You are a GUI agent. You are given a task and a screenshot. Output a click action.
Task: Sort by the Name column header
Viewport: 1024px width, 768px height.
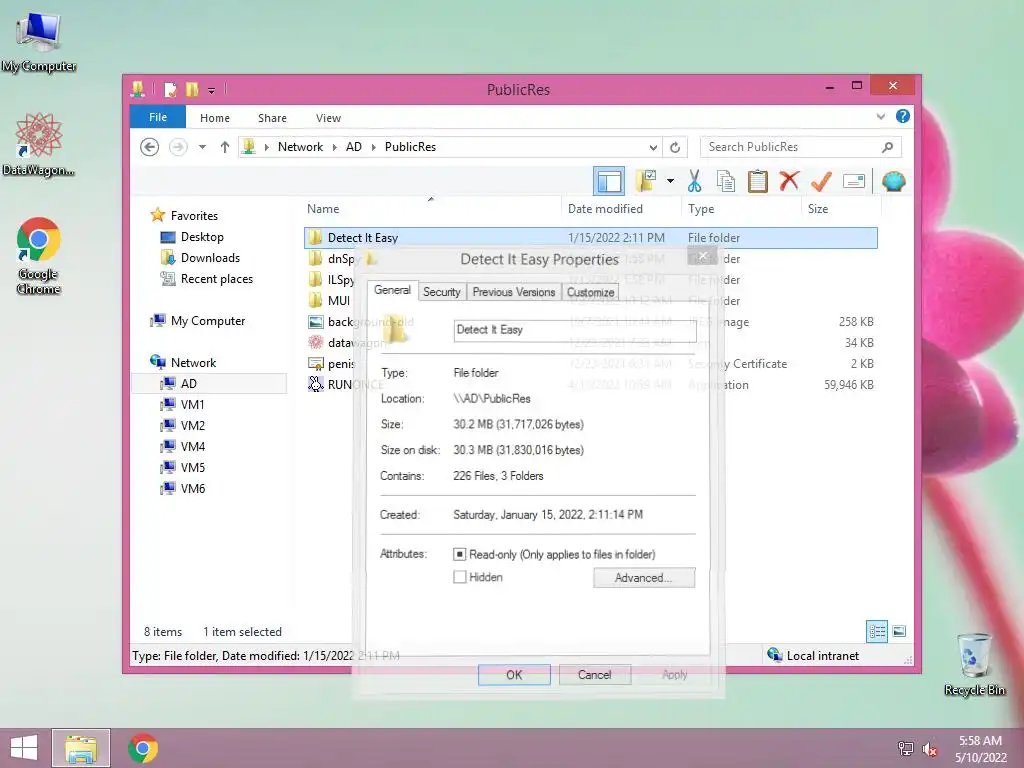coord(432,209)
